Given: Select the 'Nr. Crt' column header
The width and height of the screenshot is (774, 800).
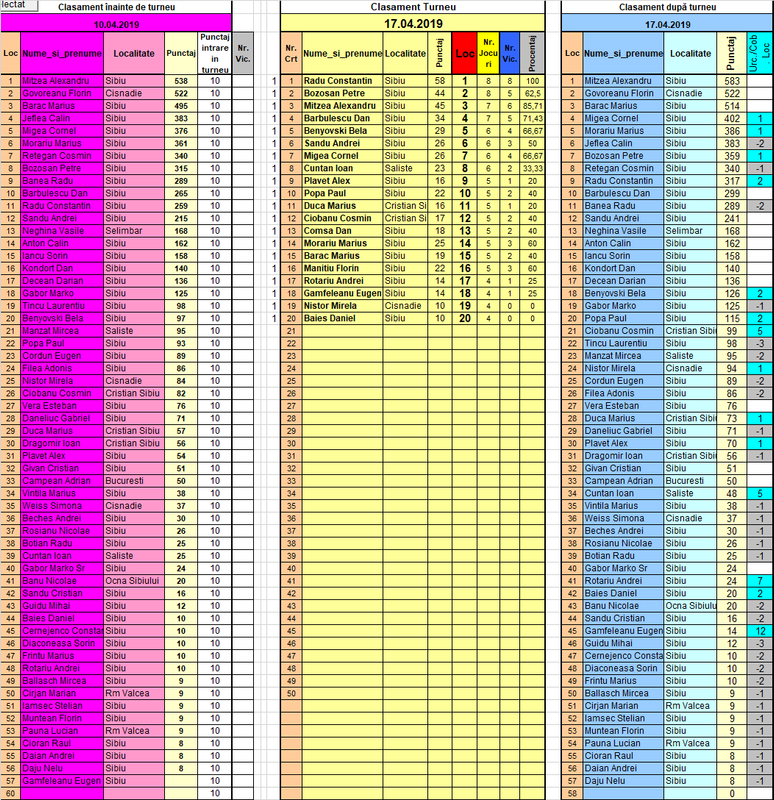Looking at the screenshot, I should [291, 53].
